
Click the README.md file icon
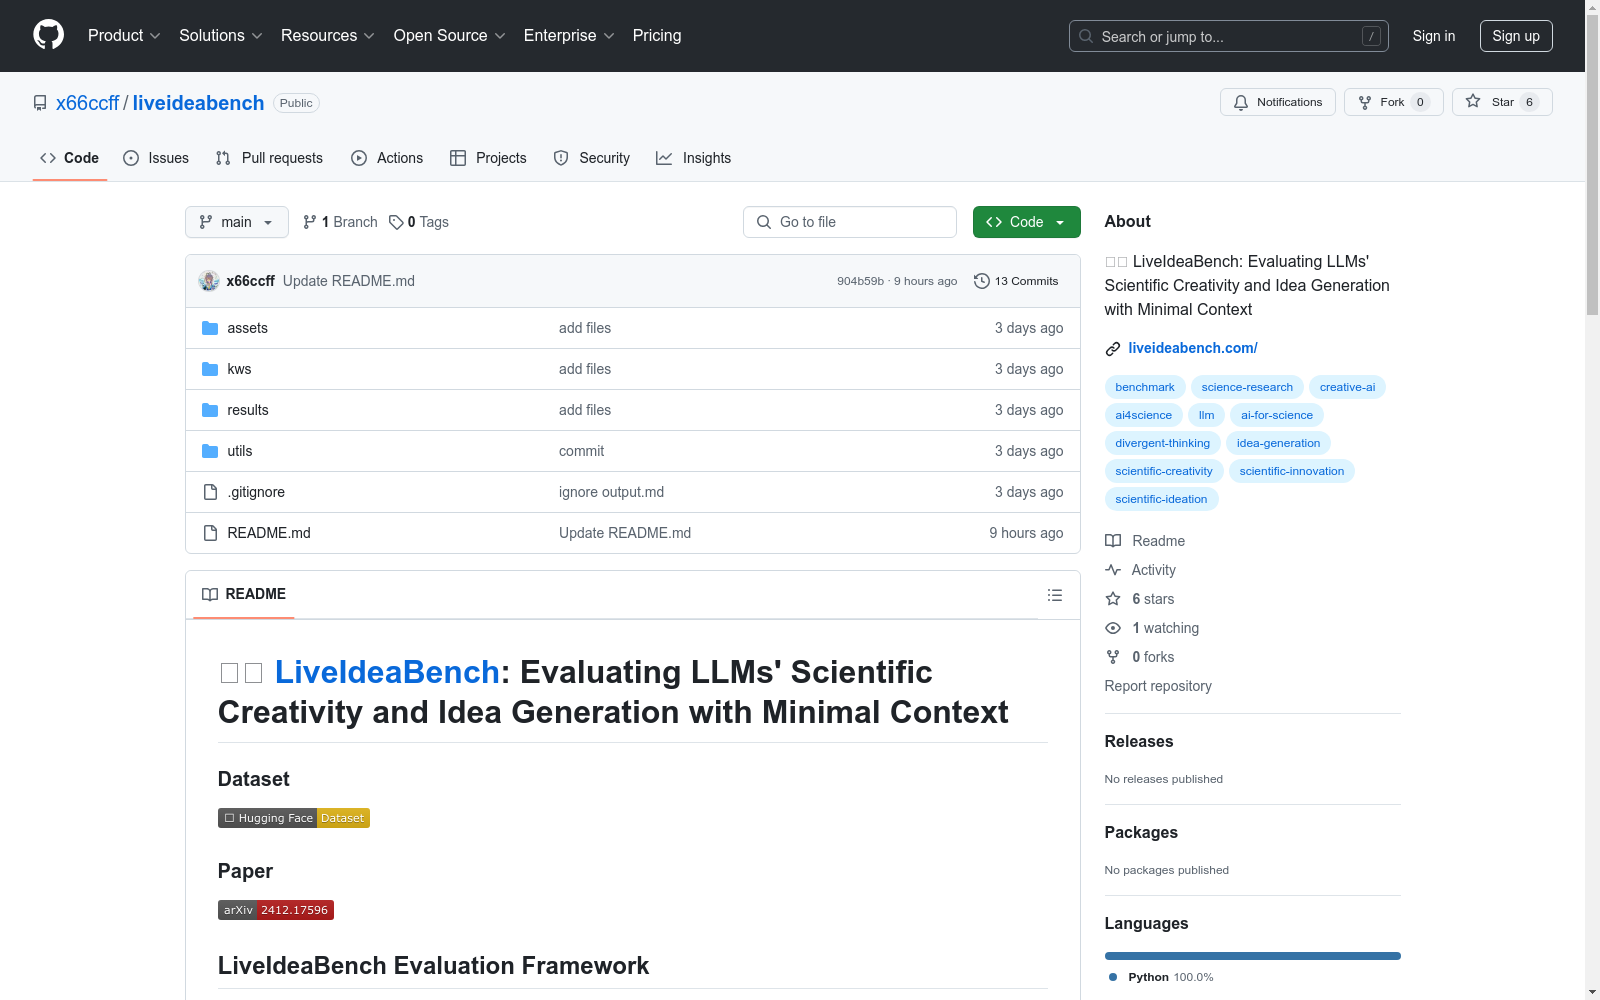[x=210, y=533]
